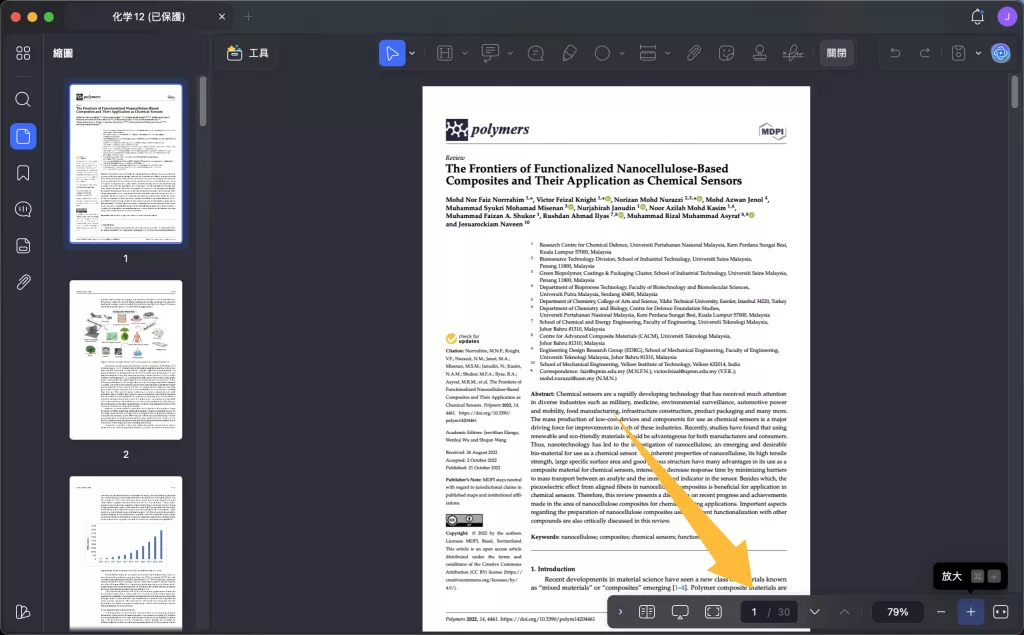Toggle the thumbnail panel icon

point(23,136)
